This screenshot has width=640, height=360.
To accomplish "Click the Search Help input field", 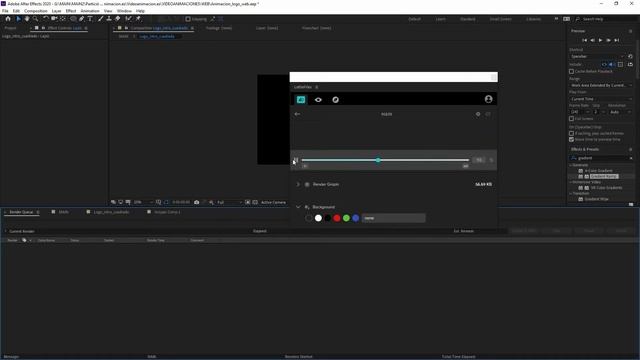I will tap(607, 19).
